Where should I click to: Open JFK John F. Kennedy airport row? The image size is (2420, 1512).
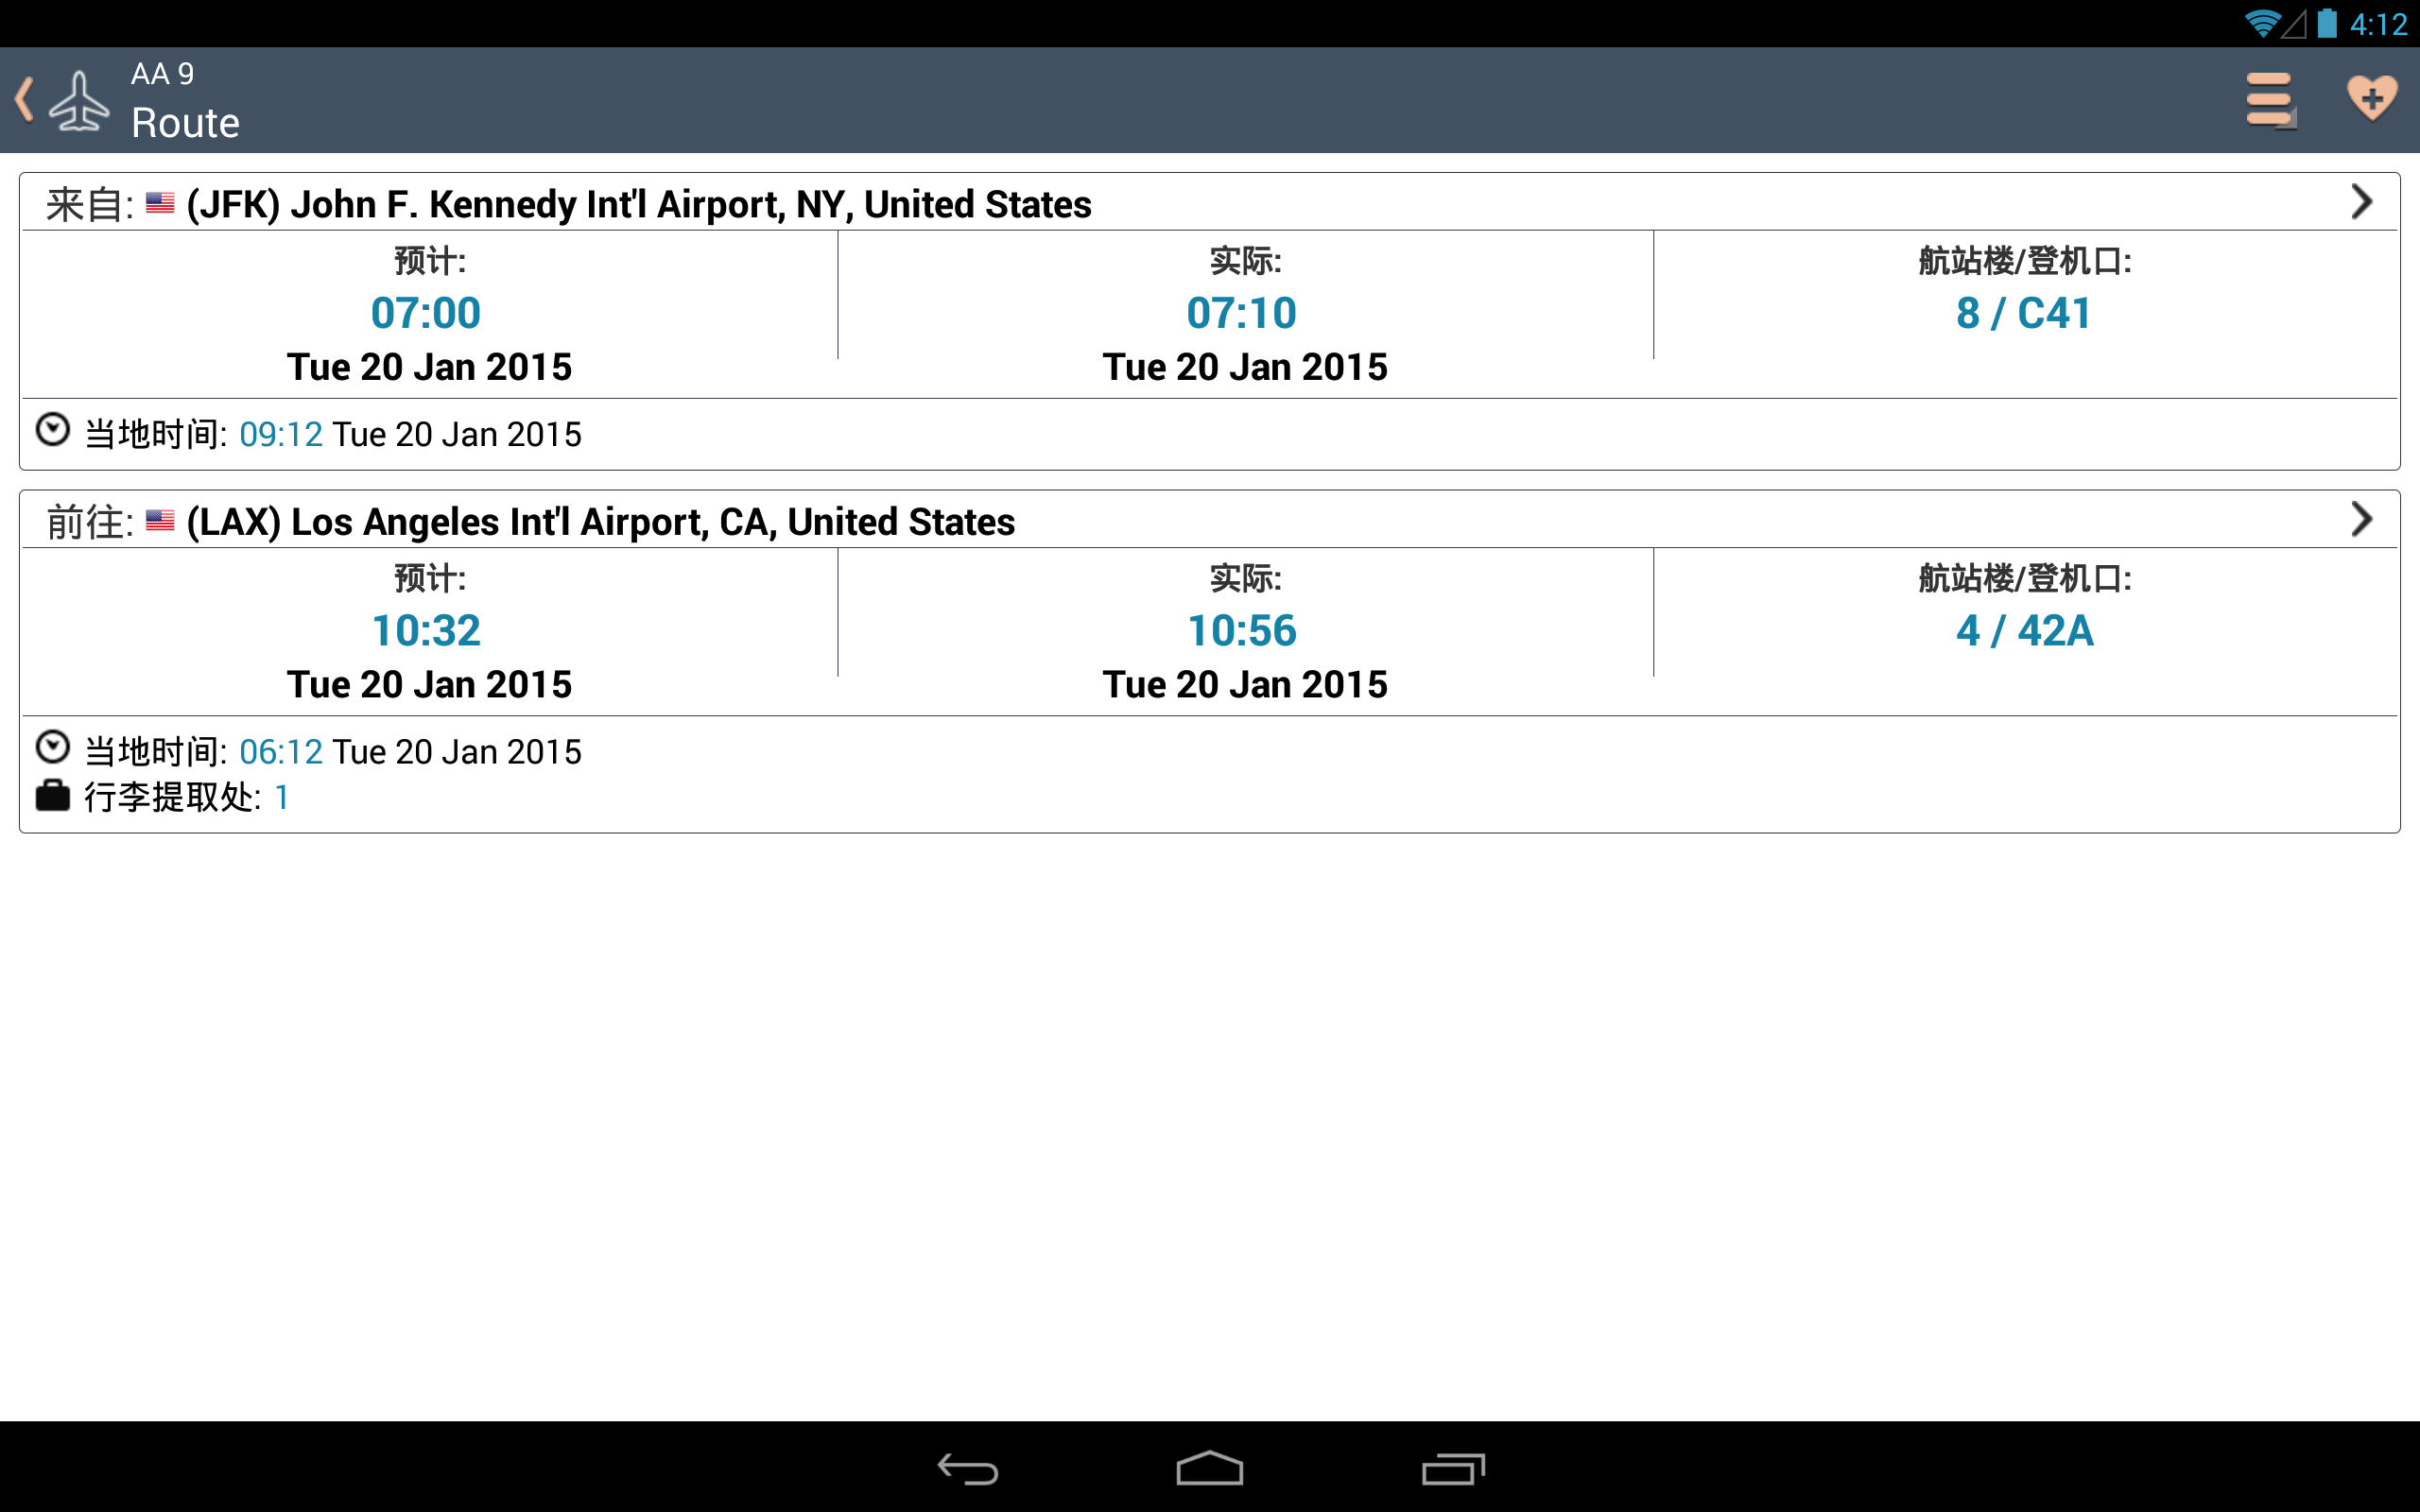(x=638, y=204)
